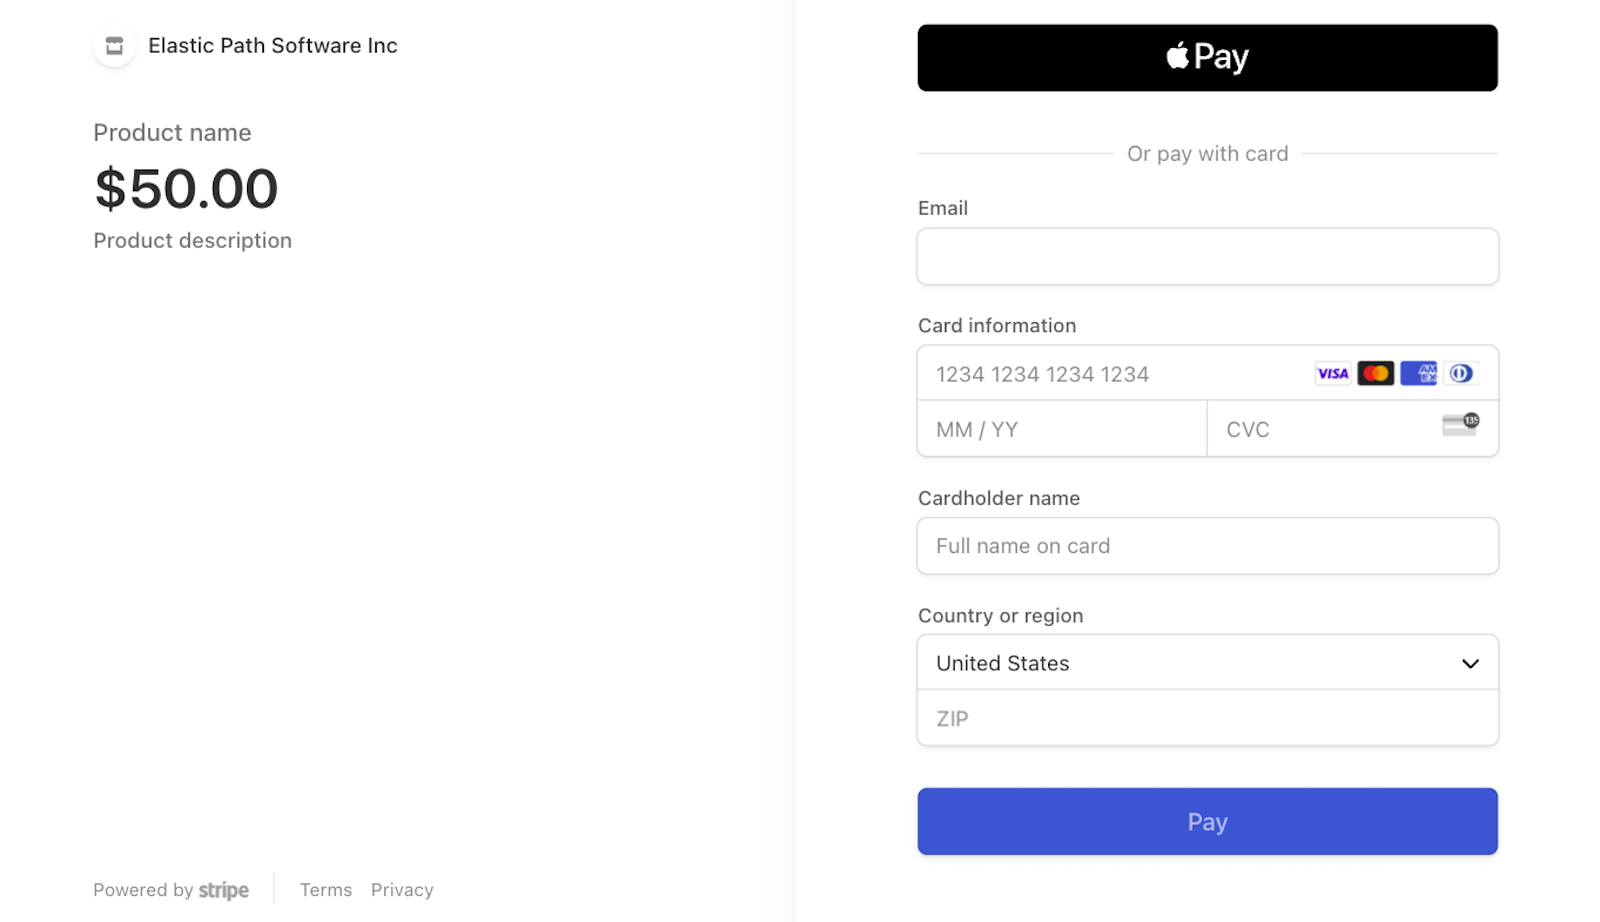Focus the Email input field
This screenshot has width=1600, height=922.
(x=1207, y=256)
